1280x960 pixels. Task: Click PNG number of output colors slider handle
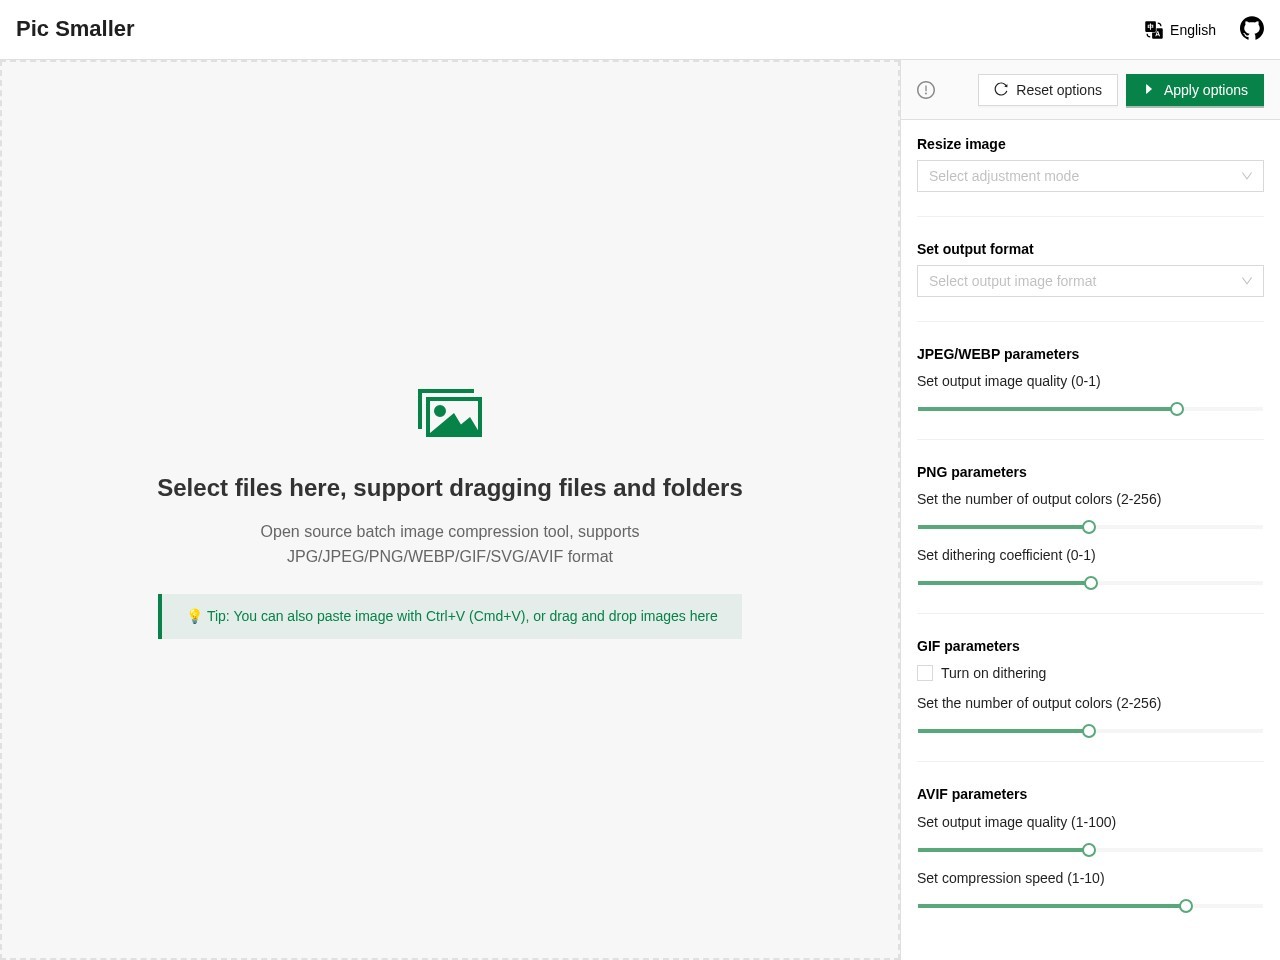pyautogui.click(x=1089, y=527)
